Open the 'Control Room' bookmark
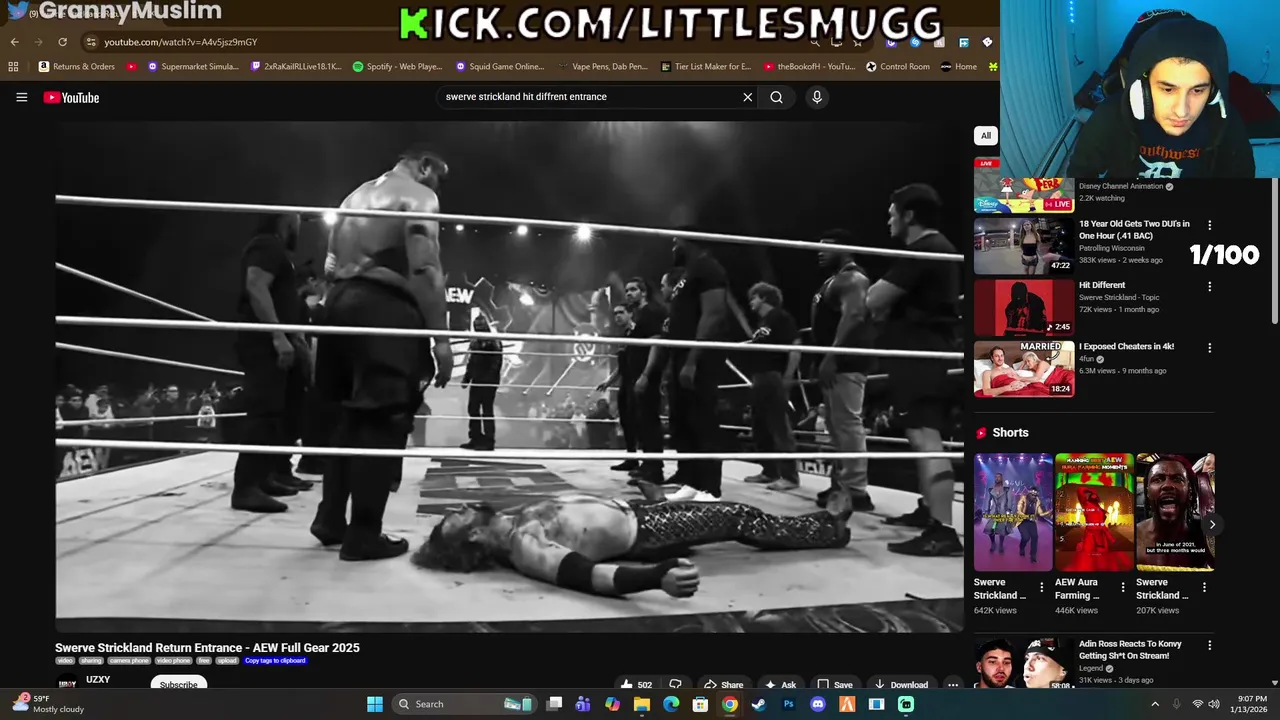 [898, 67]
